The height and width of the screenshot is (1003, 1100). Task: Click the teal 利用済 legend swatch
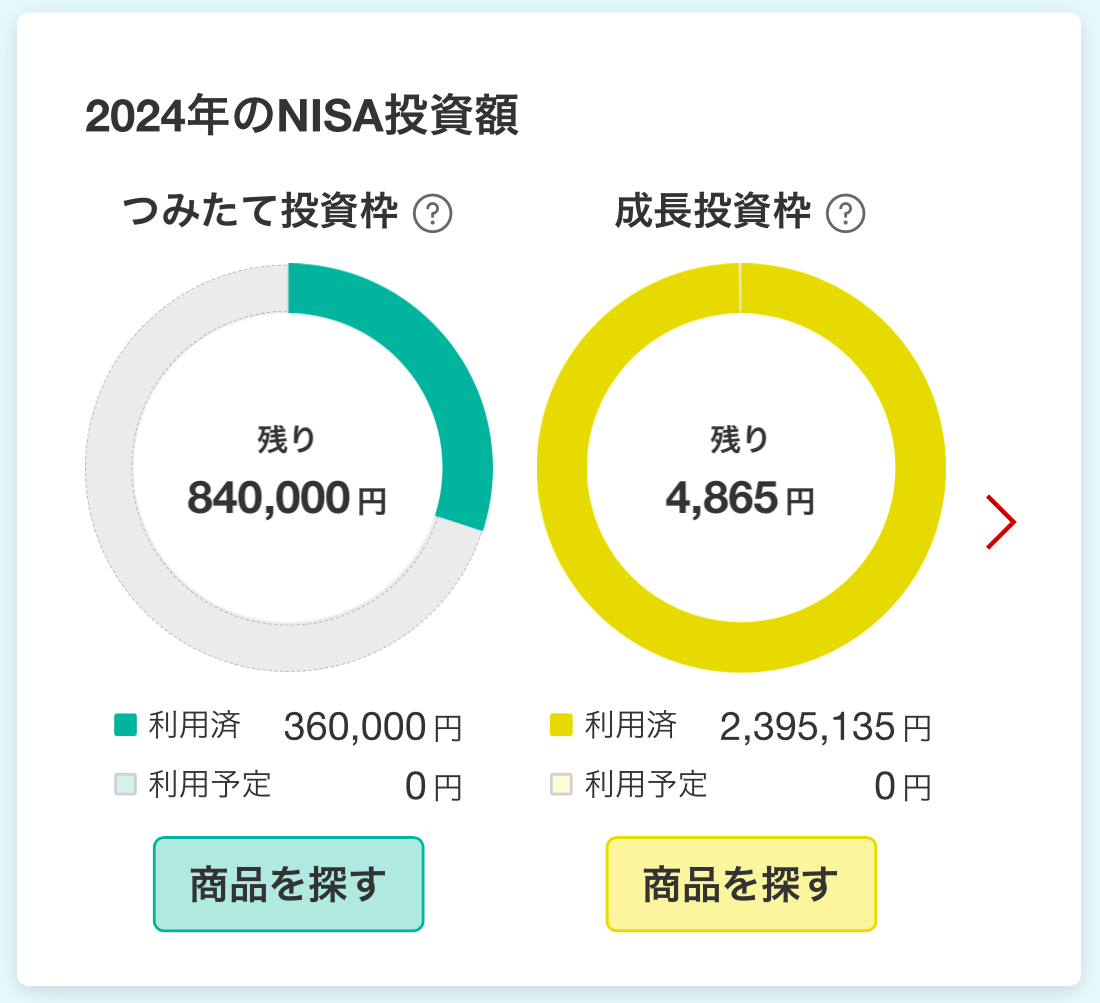point(126,725)
